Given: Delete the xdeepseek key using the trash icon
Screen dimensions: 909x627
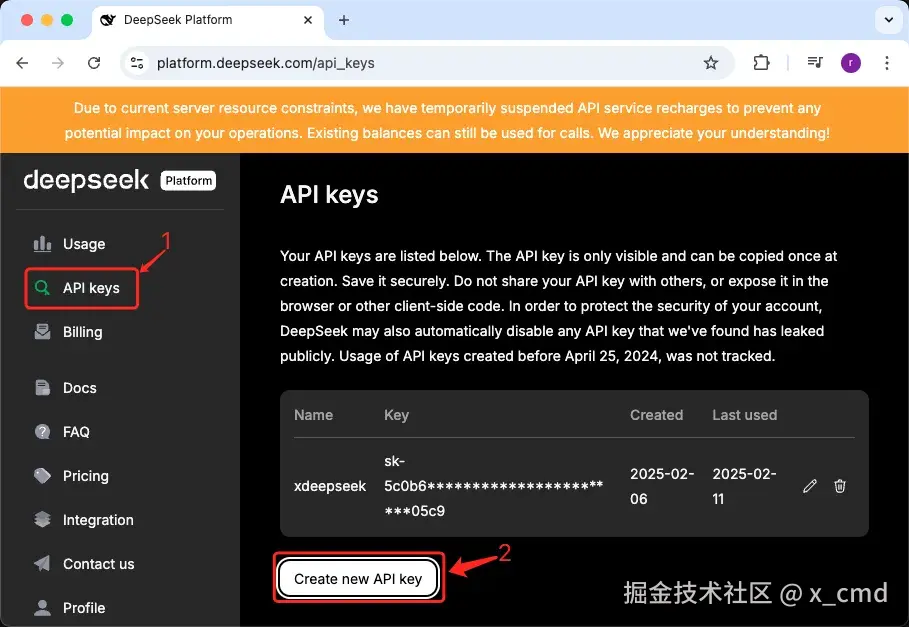Looking at the screenshot, I should (839, 486).
